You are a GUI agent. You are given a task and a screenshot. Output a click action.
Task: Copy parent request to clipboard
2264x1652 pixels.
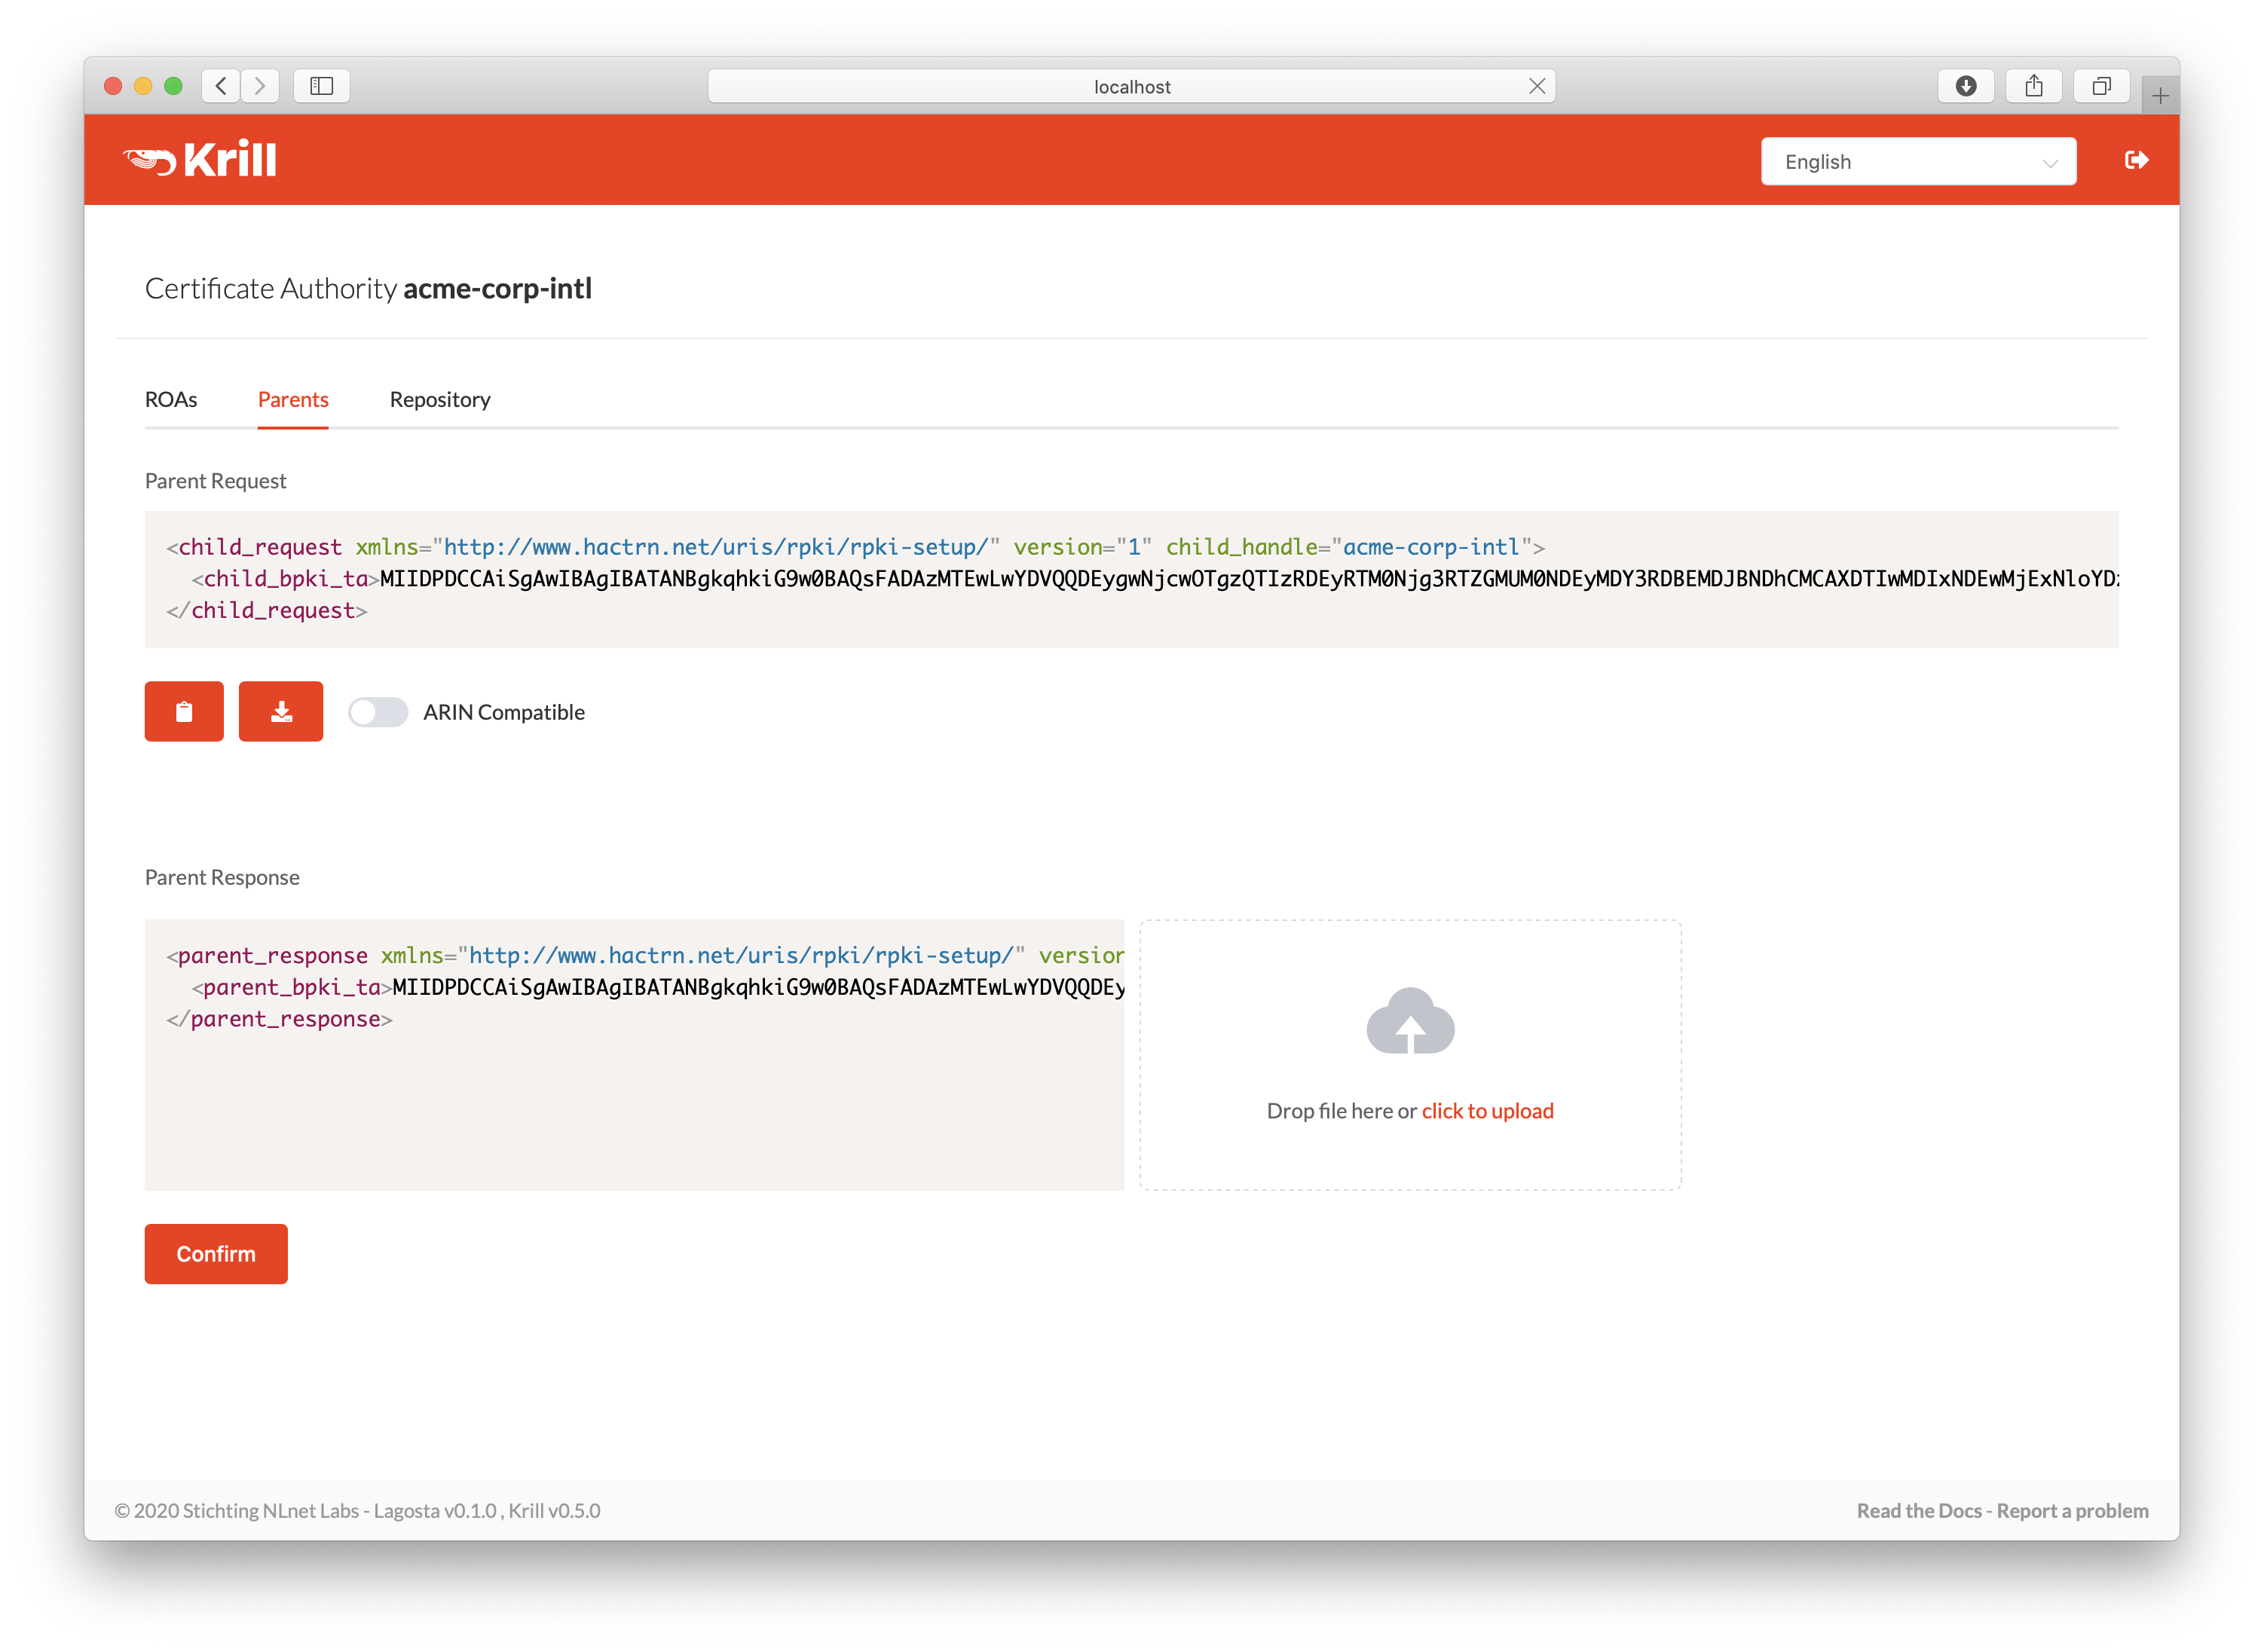[x=184, y=711]
